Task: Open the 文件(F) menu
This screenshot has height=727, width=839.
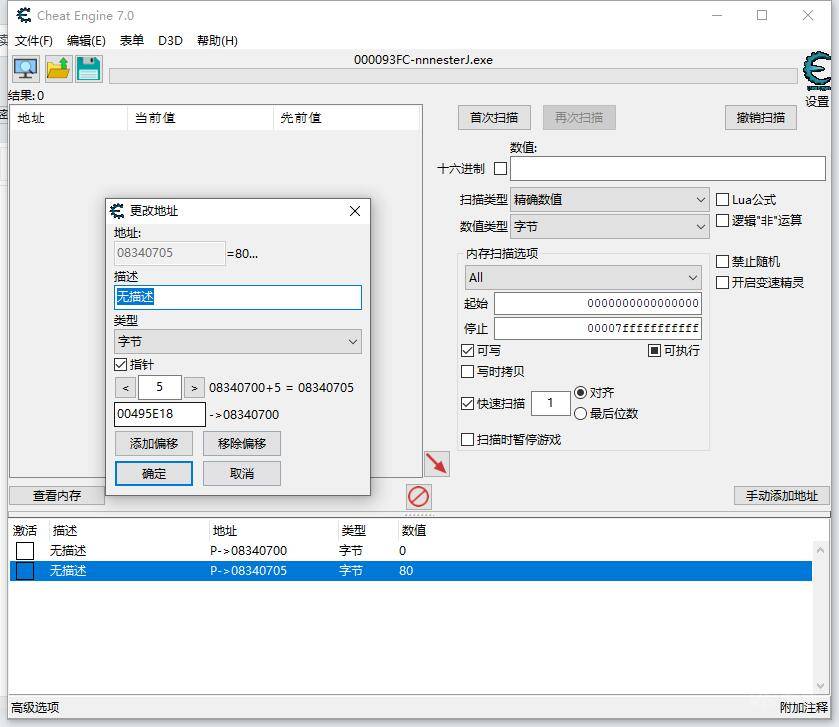Action: (x=34, y=41)
